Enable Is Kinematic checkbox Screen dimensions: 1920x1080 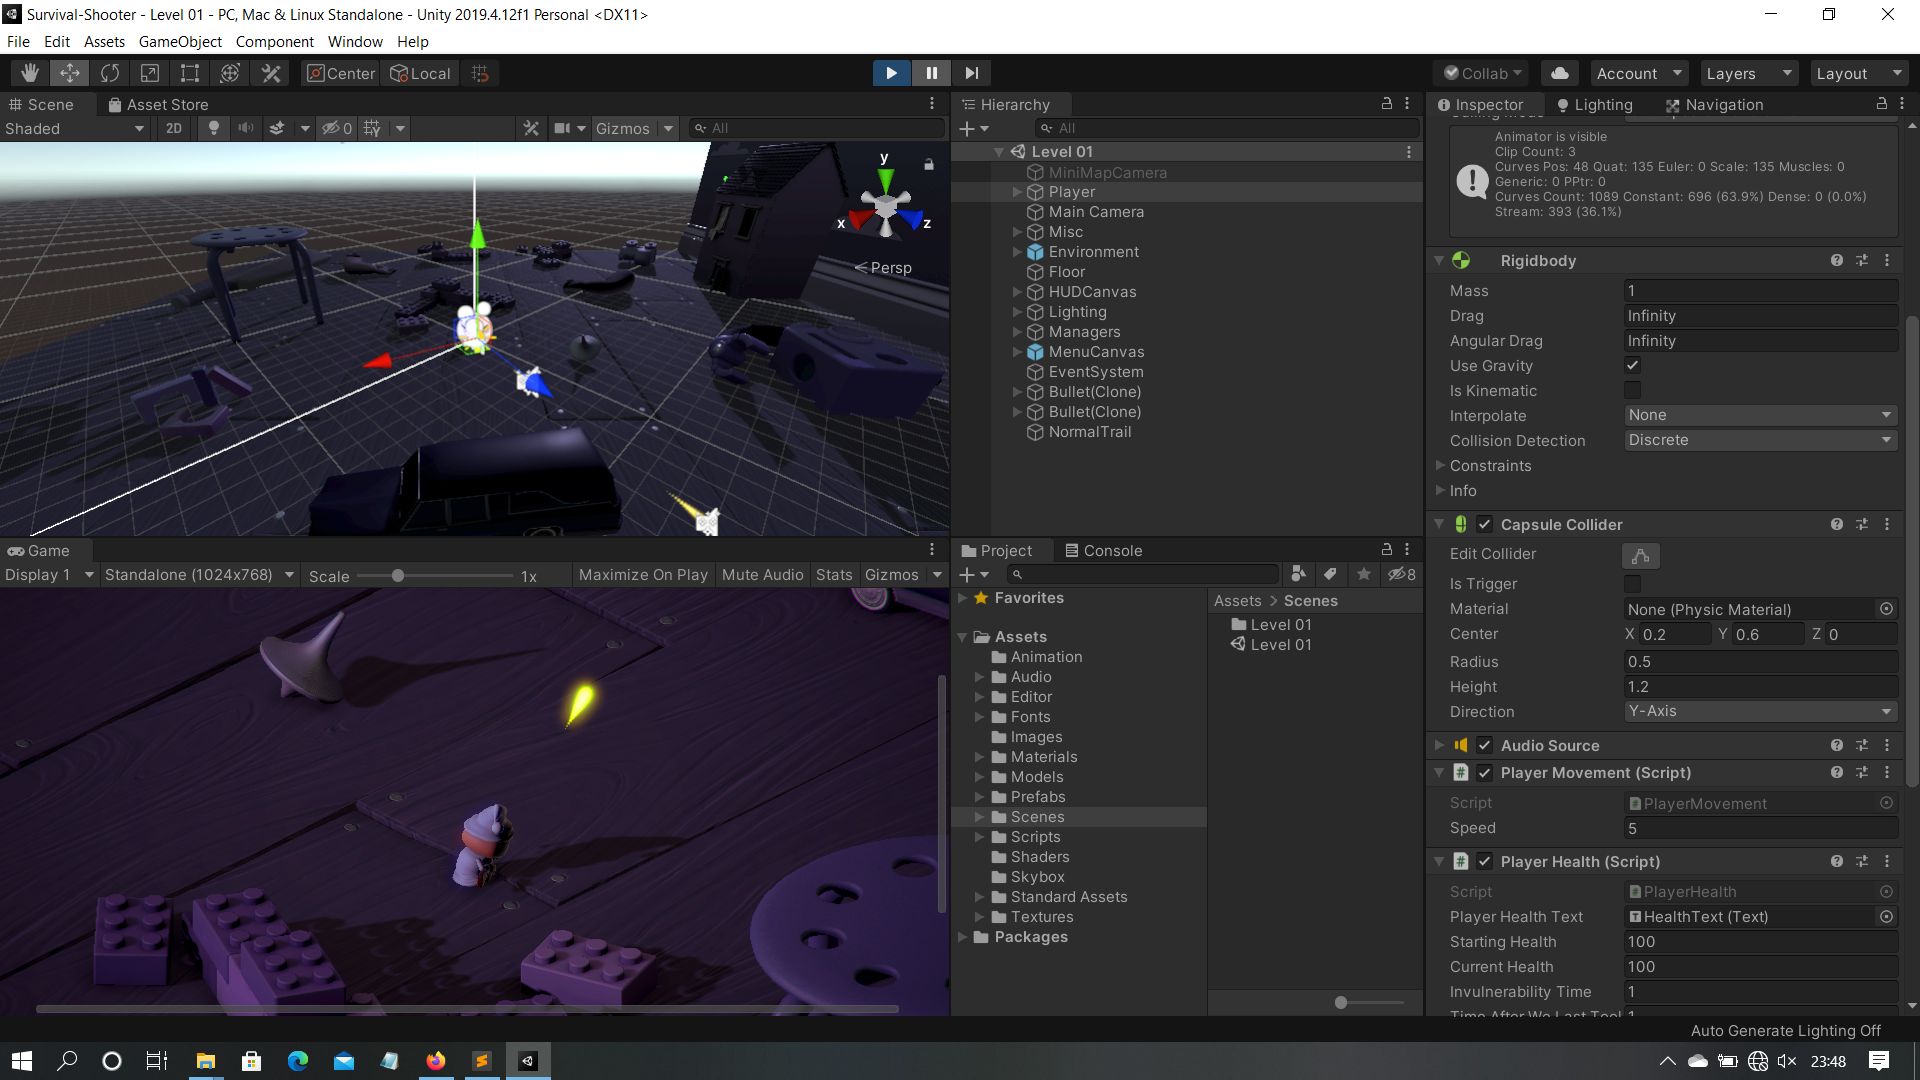point(1633,391)
